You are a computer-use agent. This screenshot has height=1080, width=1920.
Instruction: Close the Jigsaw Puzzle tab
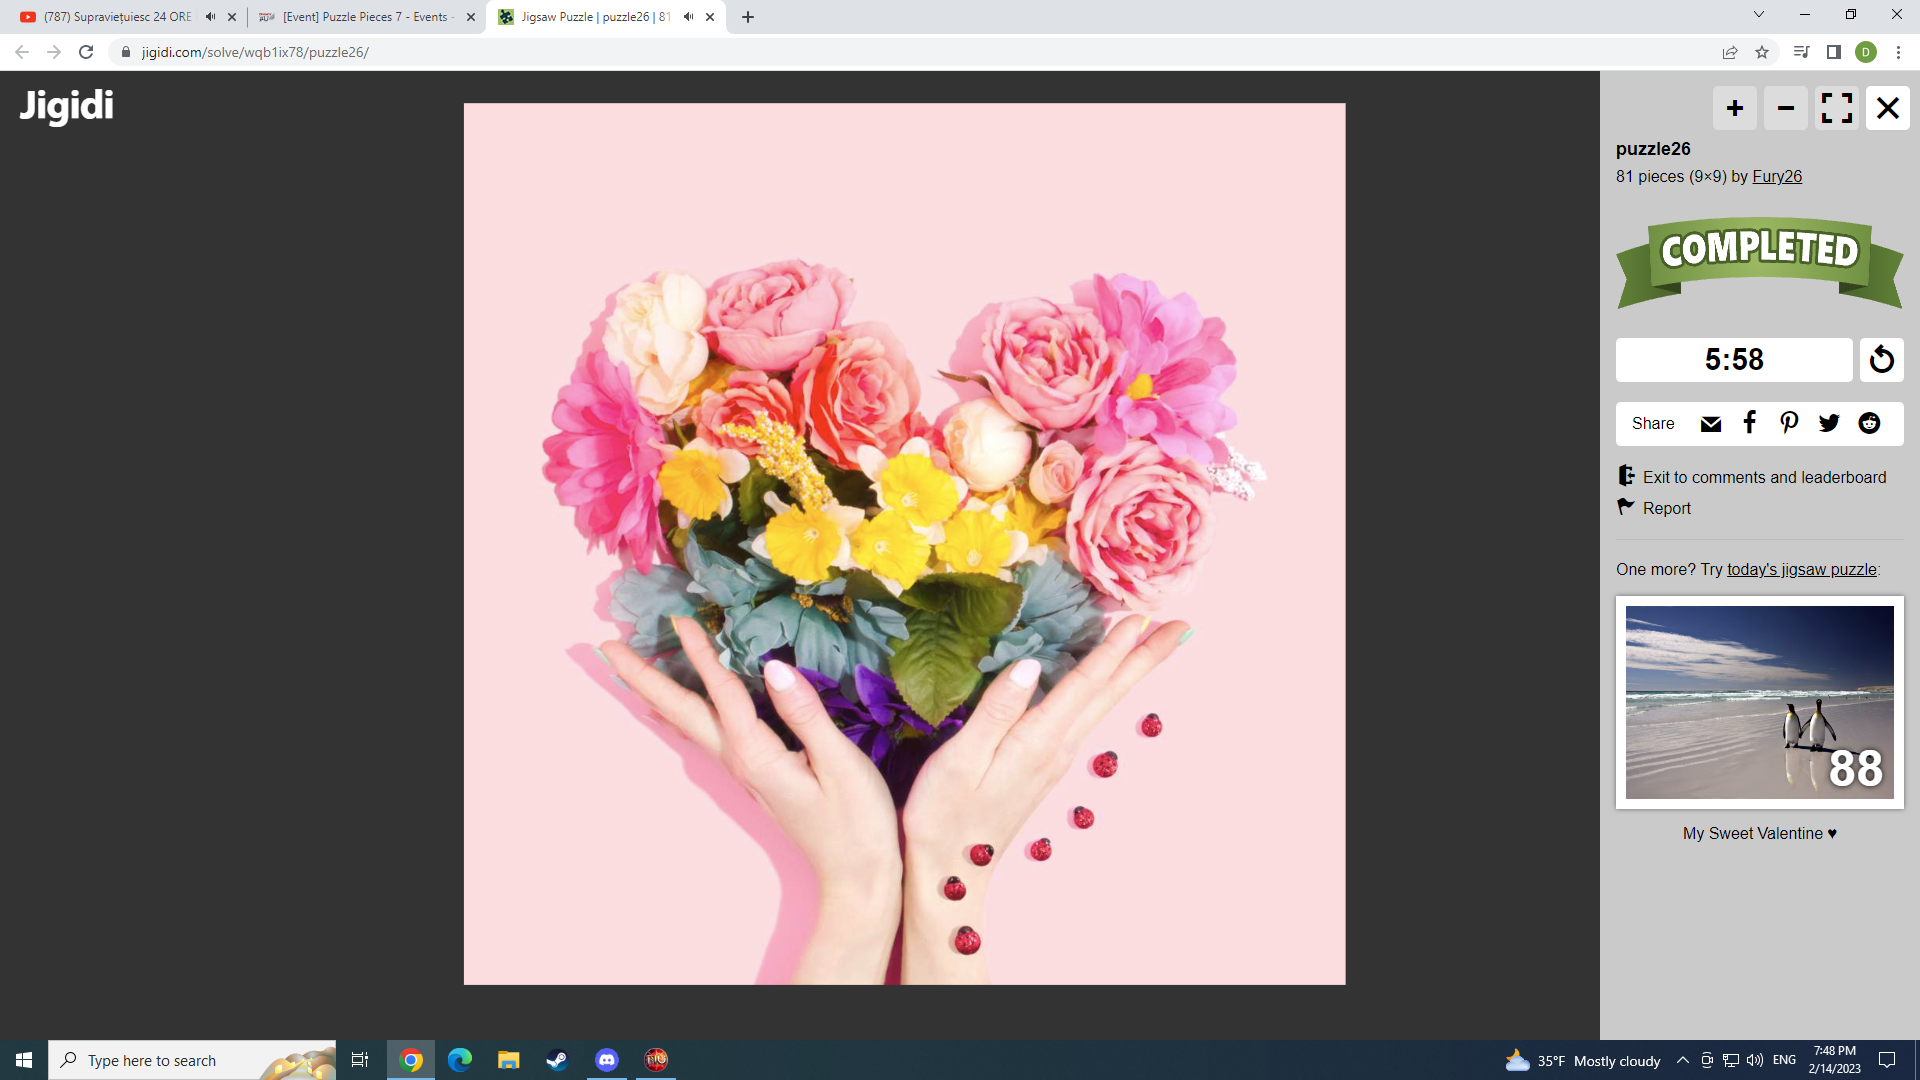point(710,17)
